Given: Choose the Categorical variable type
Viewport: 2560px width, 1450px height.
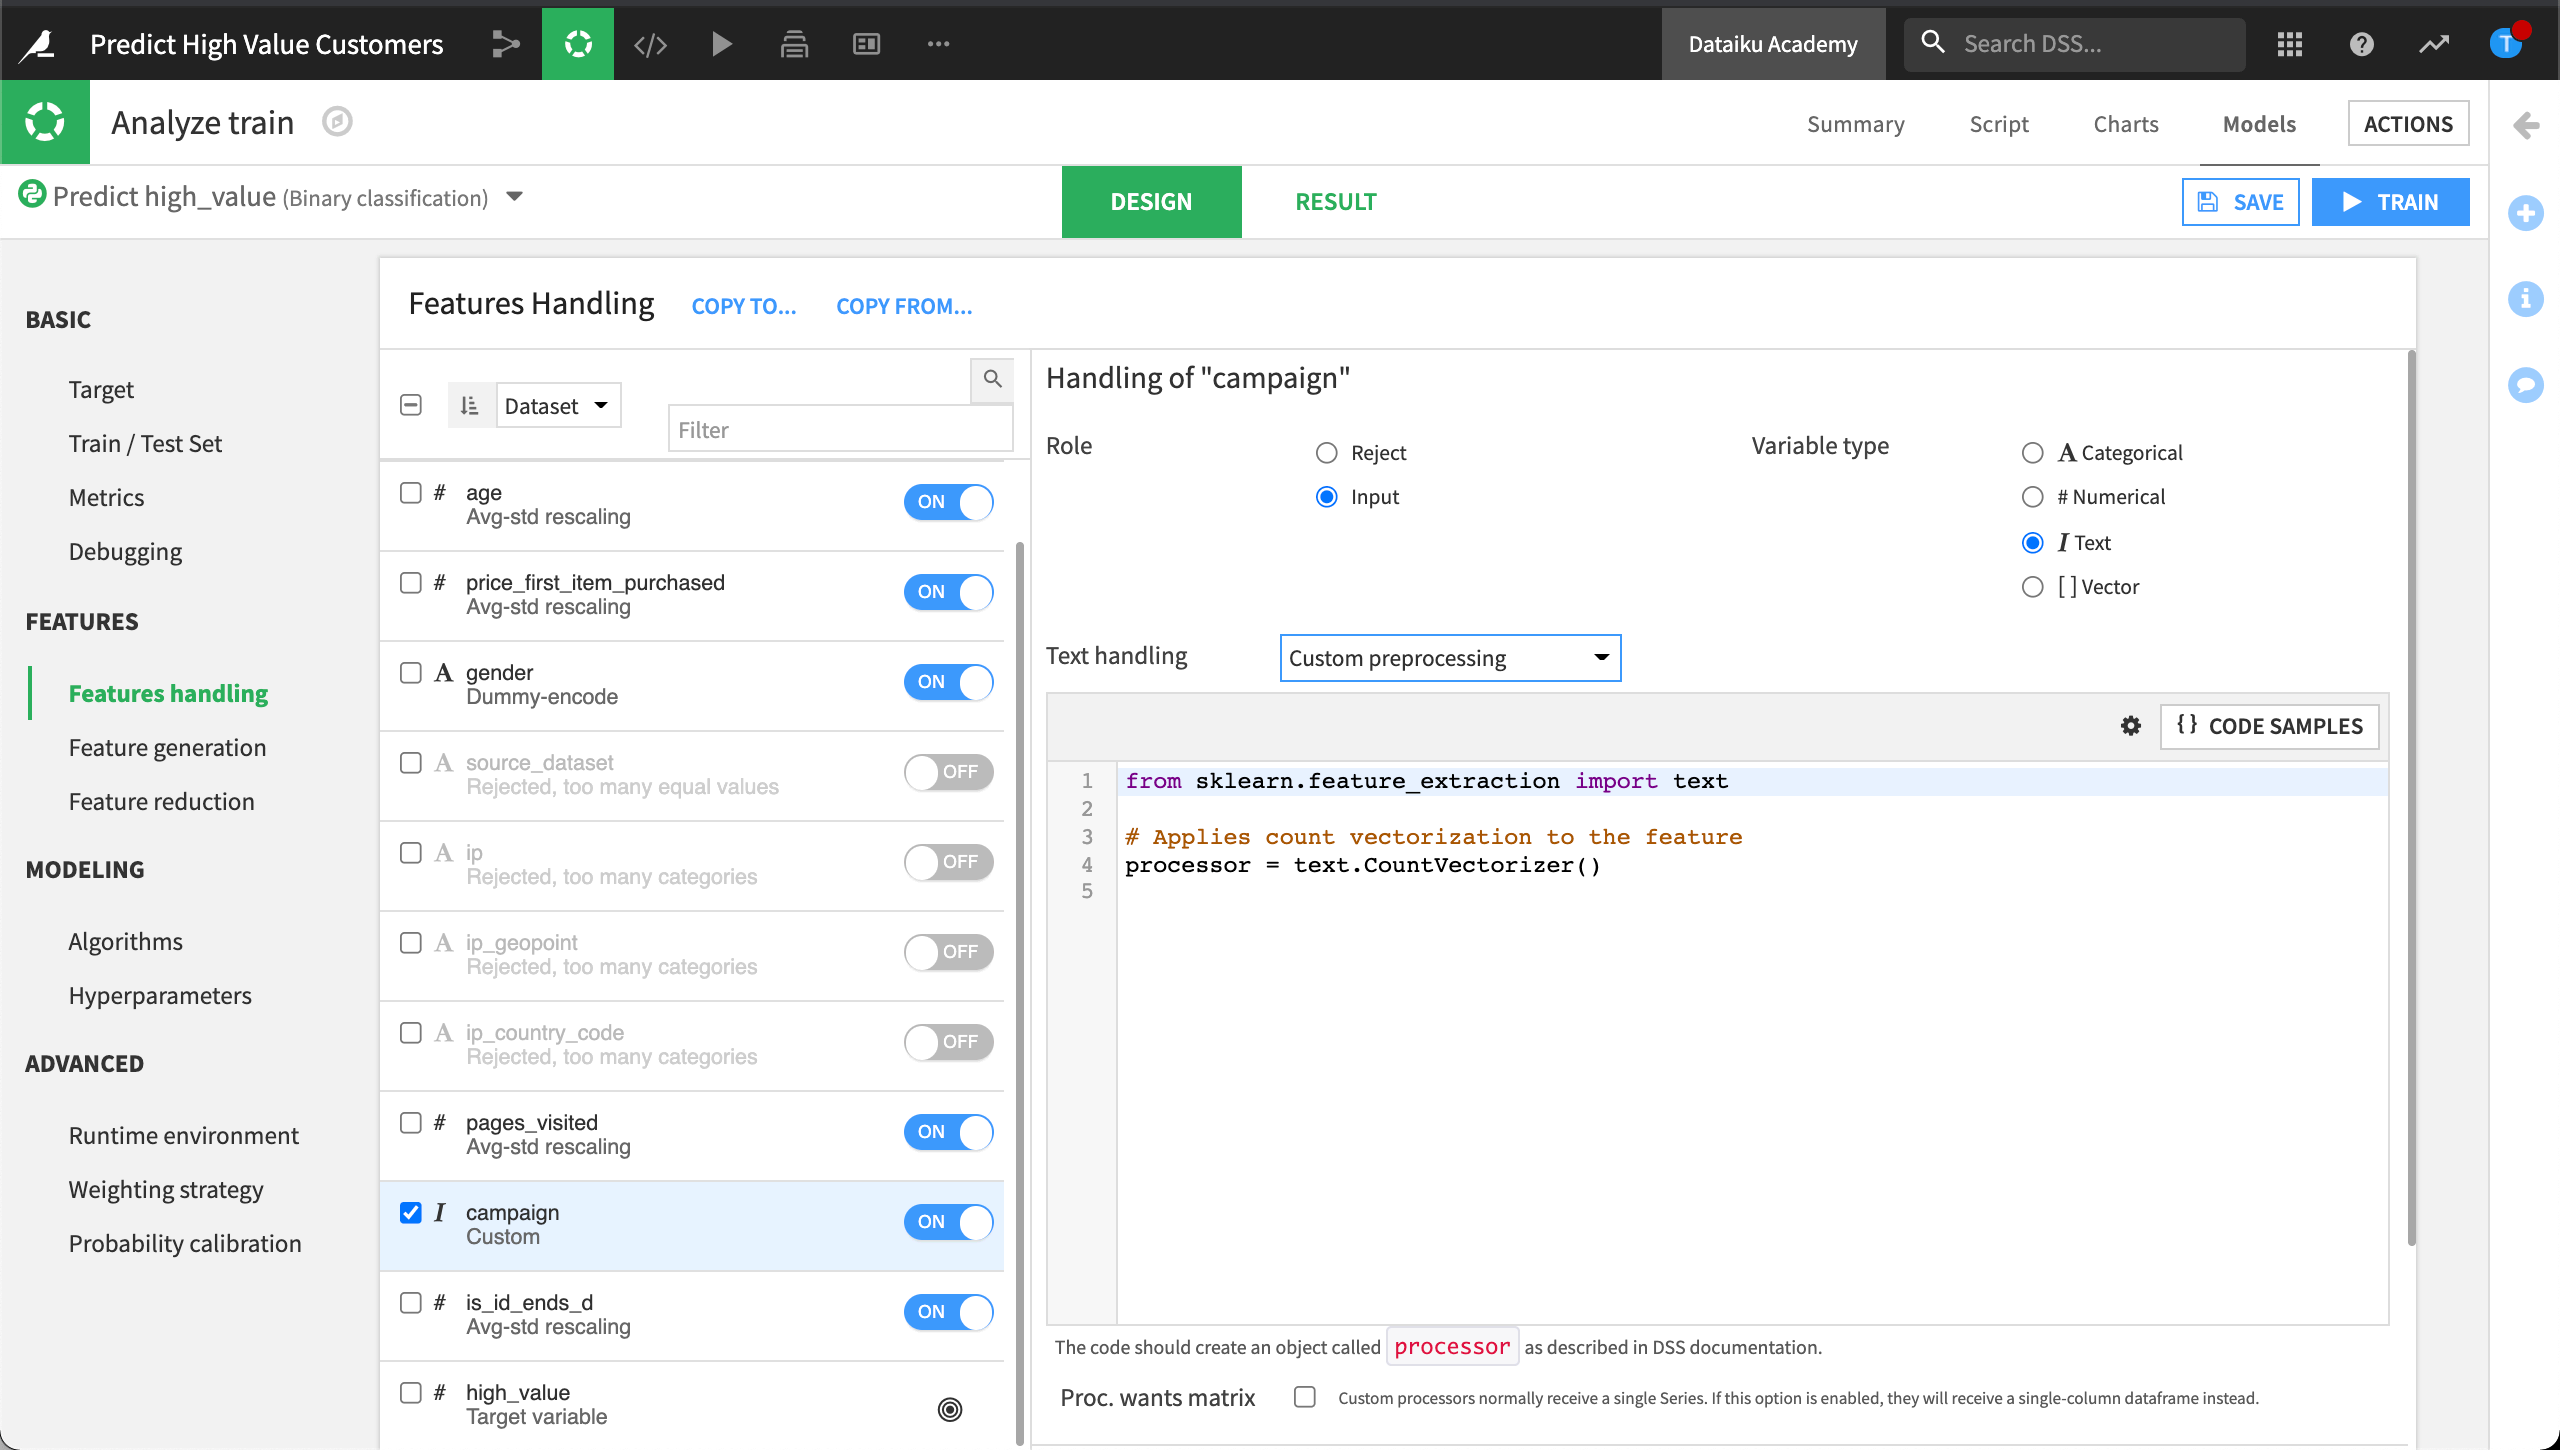Looking at the screenshot, I should [2033, 453].
